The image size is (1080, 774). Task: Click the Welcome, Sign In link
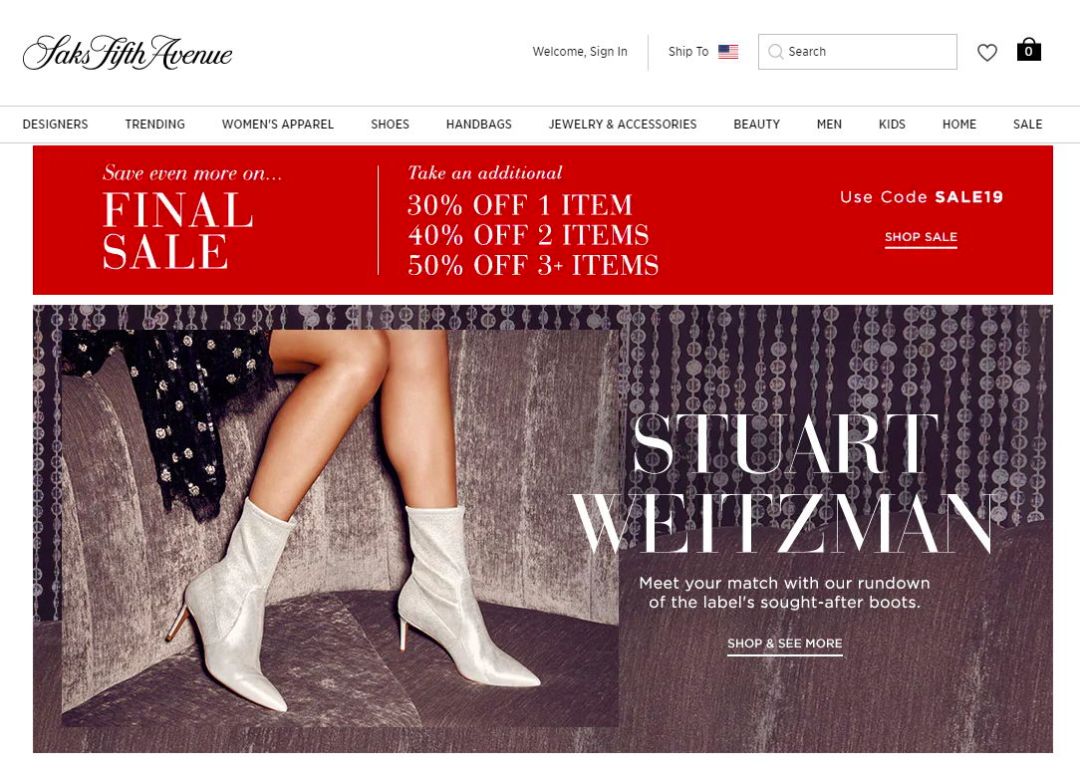580,52
